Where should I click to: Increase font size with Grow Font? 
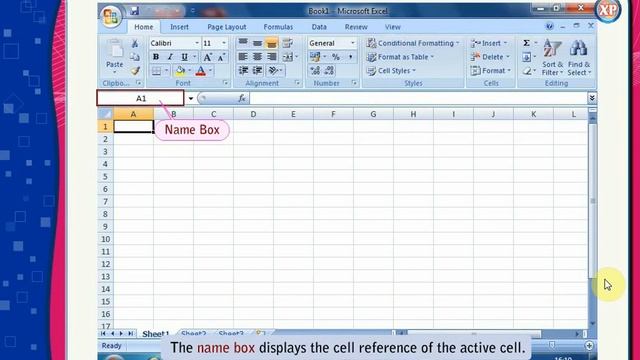[208, 57]
